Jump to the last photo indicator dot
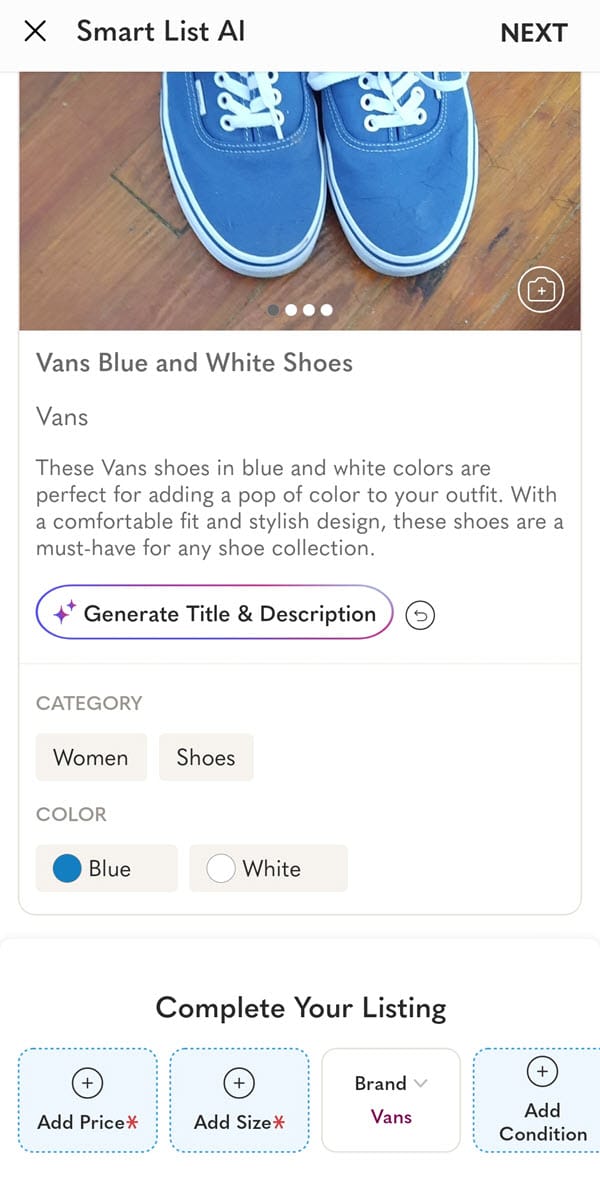 326,310
